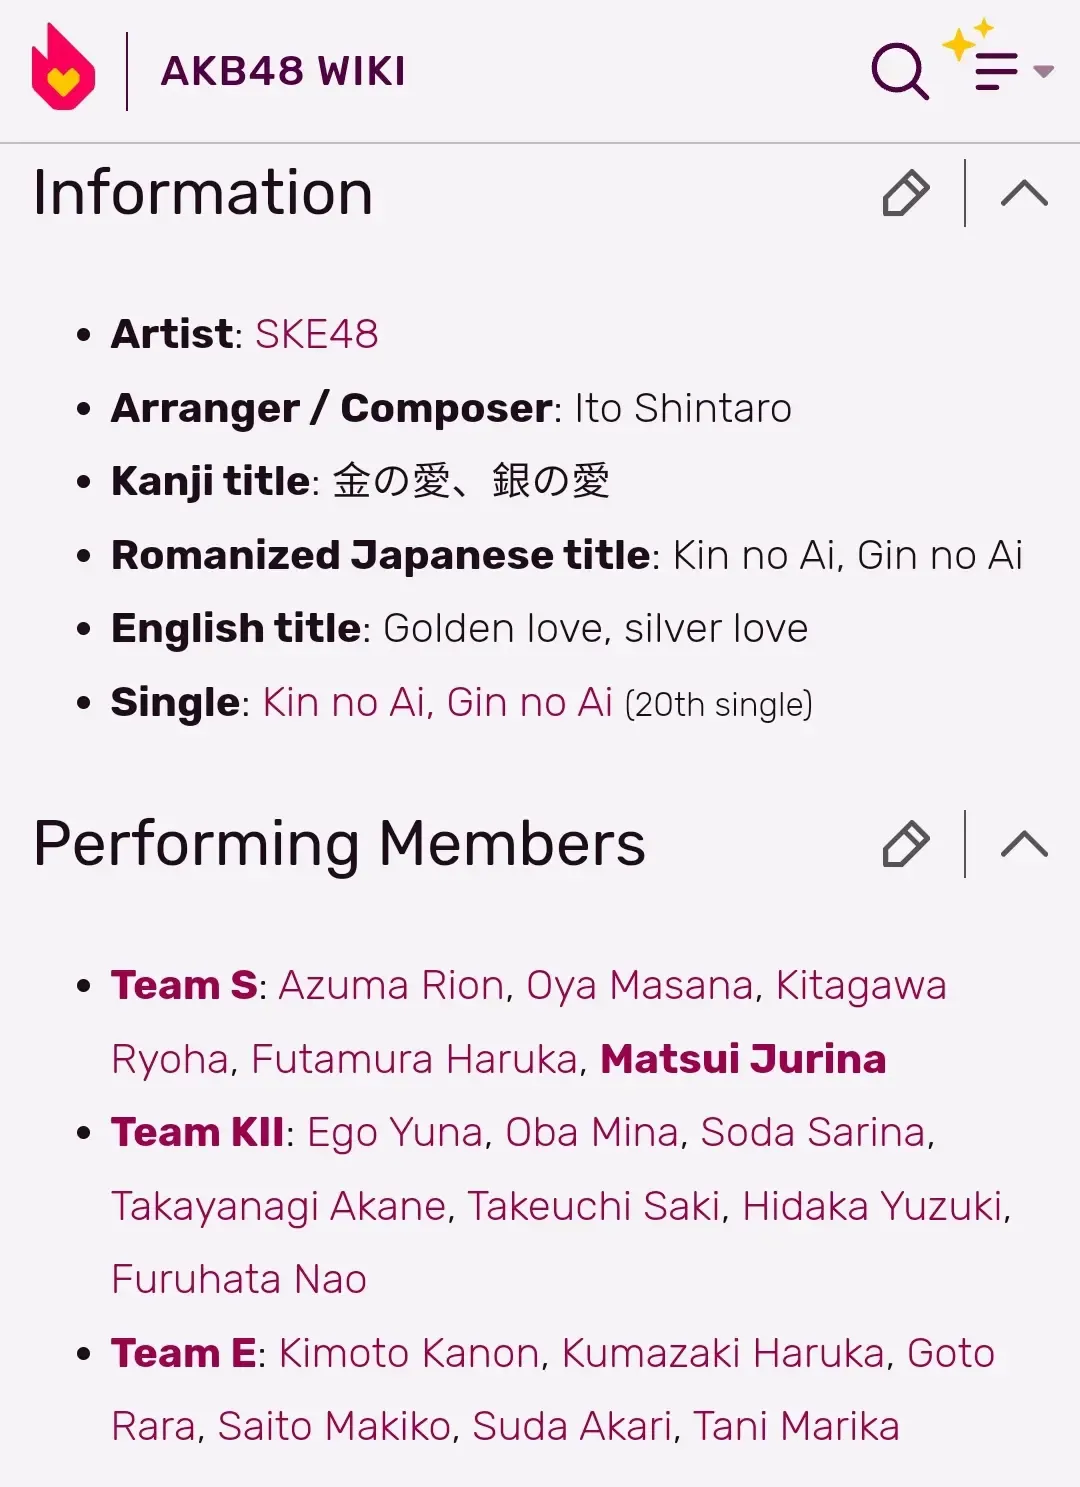Open Takayanagi Akane's profile link
Viewport: 1080px width, 1487px height.
coord(278,1206)
